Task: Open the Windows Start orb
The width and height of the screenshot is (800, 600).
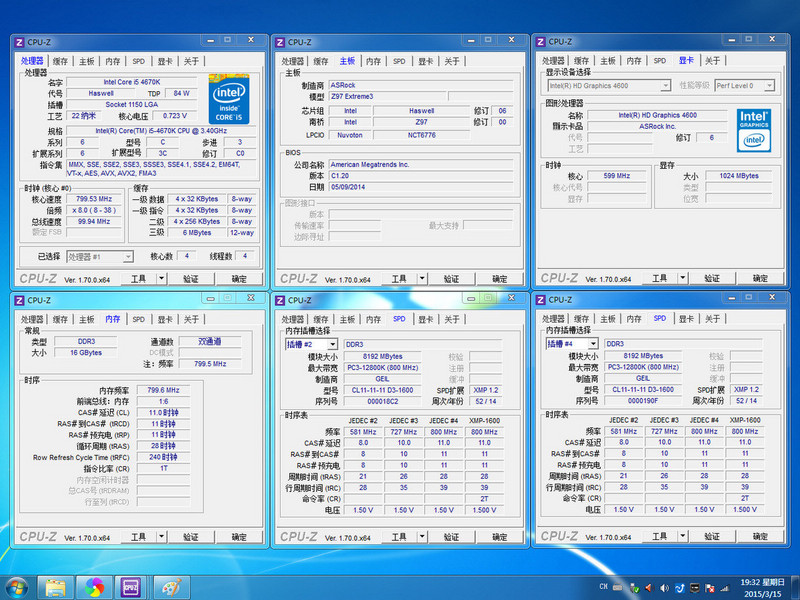Action: (x=16, y=586)
